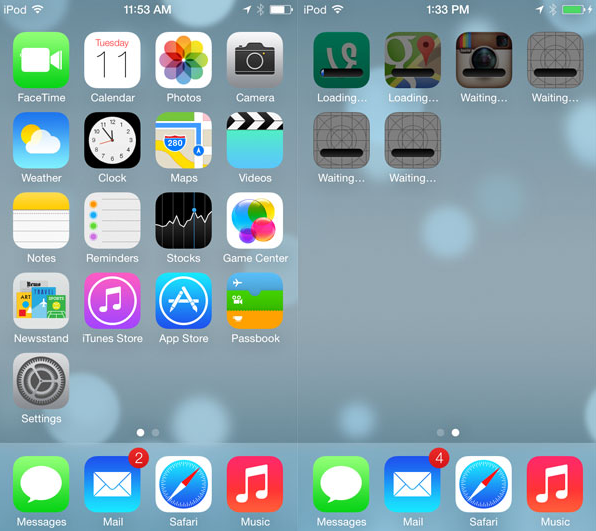Open the Clock app
Screen dimensions: 596x531
[112, 140]
